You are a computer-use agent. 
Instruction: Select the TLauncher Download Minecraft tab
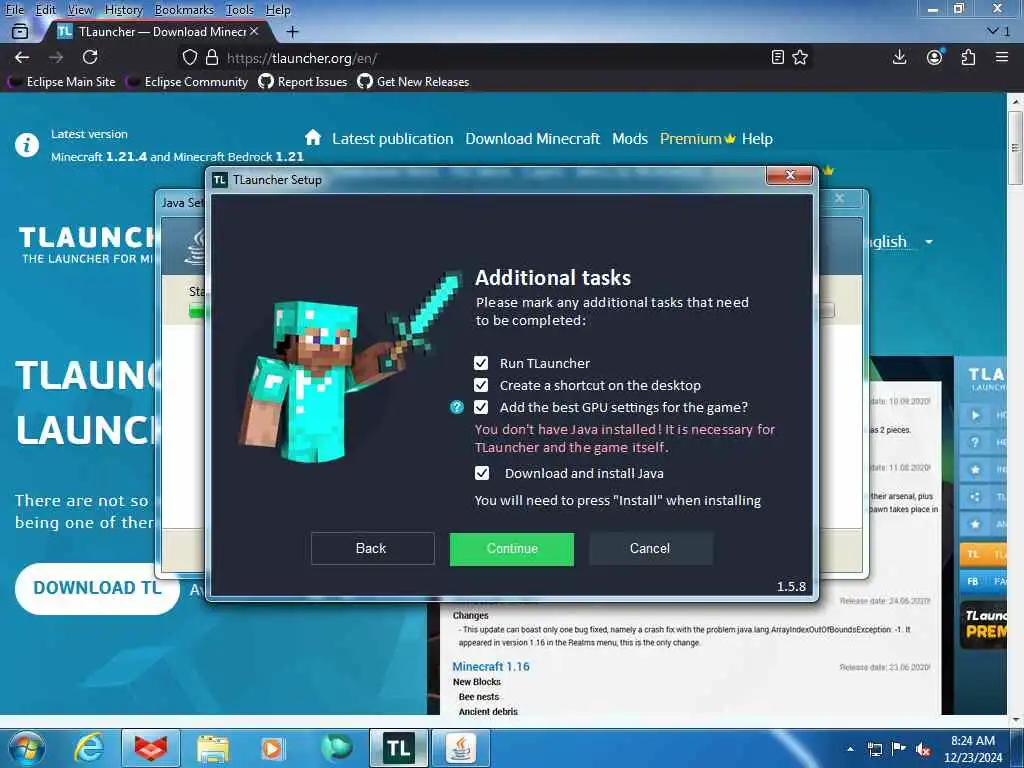(155, 31)
